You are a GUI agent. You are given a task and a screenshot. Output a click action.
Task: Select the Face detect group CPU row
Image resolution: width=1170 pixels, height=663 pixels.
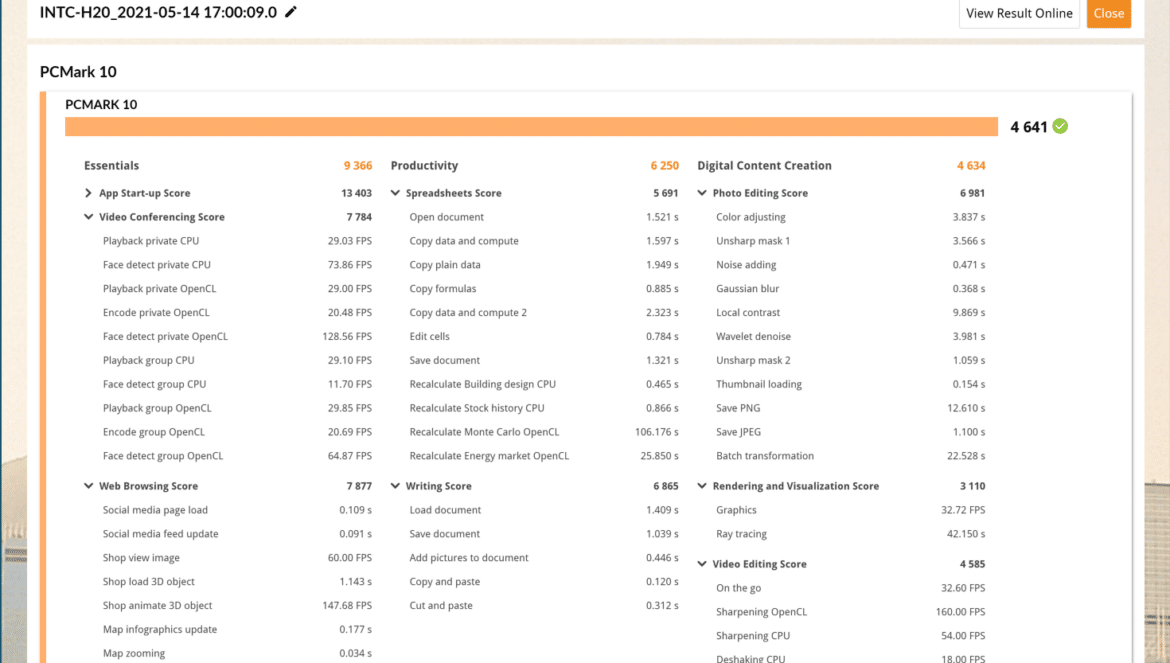[x=237, y=384]
